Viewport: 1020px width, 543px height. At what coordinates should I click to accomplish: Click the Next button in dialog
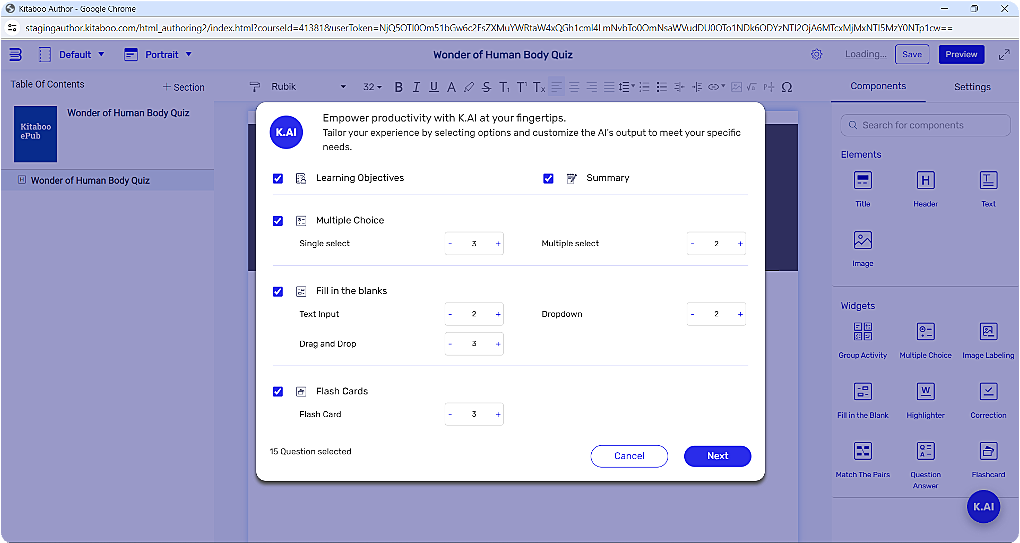point(717,456)
